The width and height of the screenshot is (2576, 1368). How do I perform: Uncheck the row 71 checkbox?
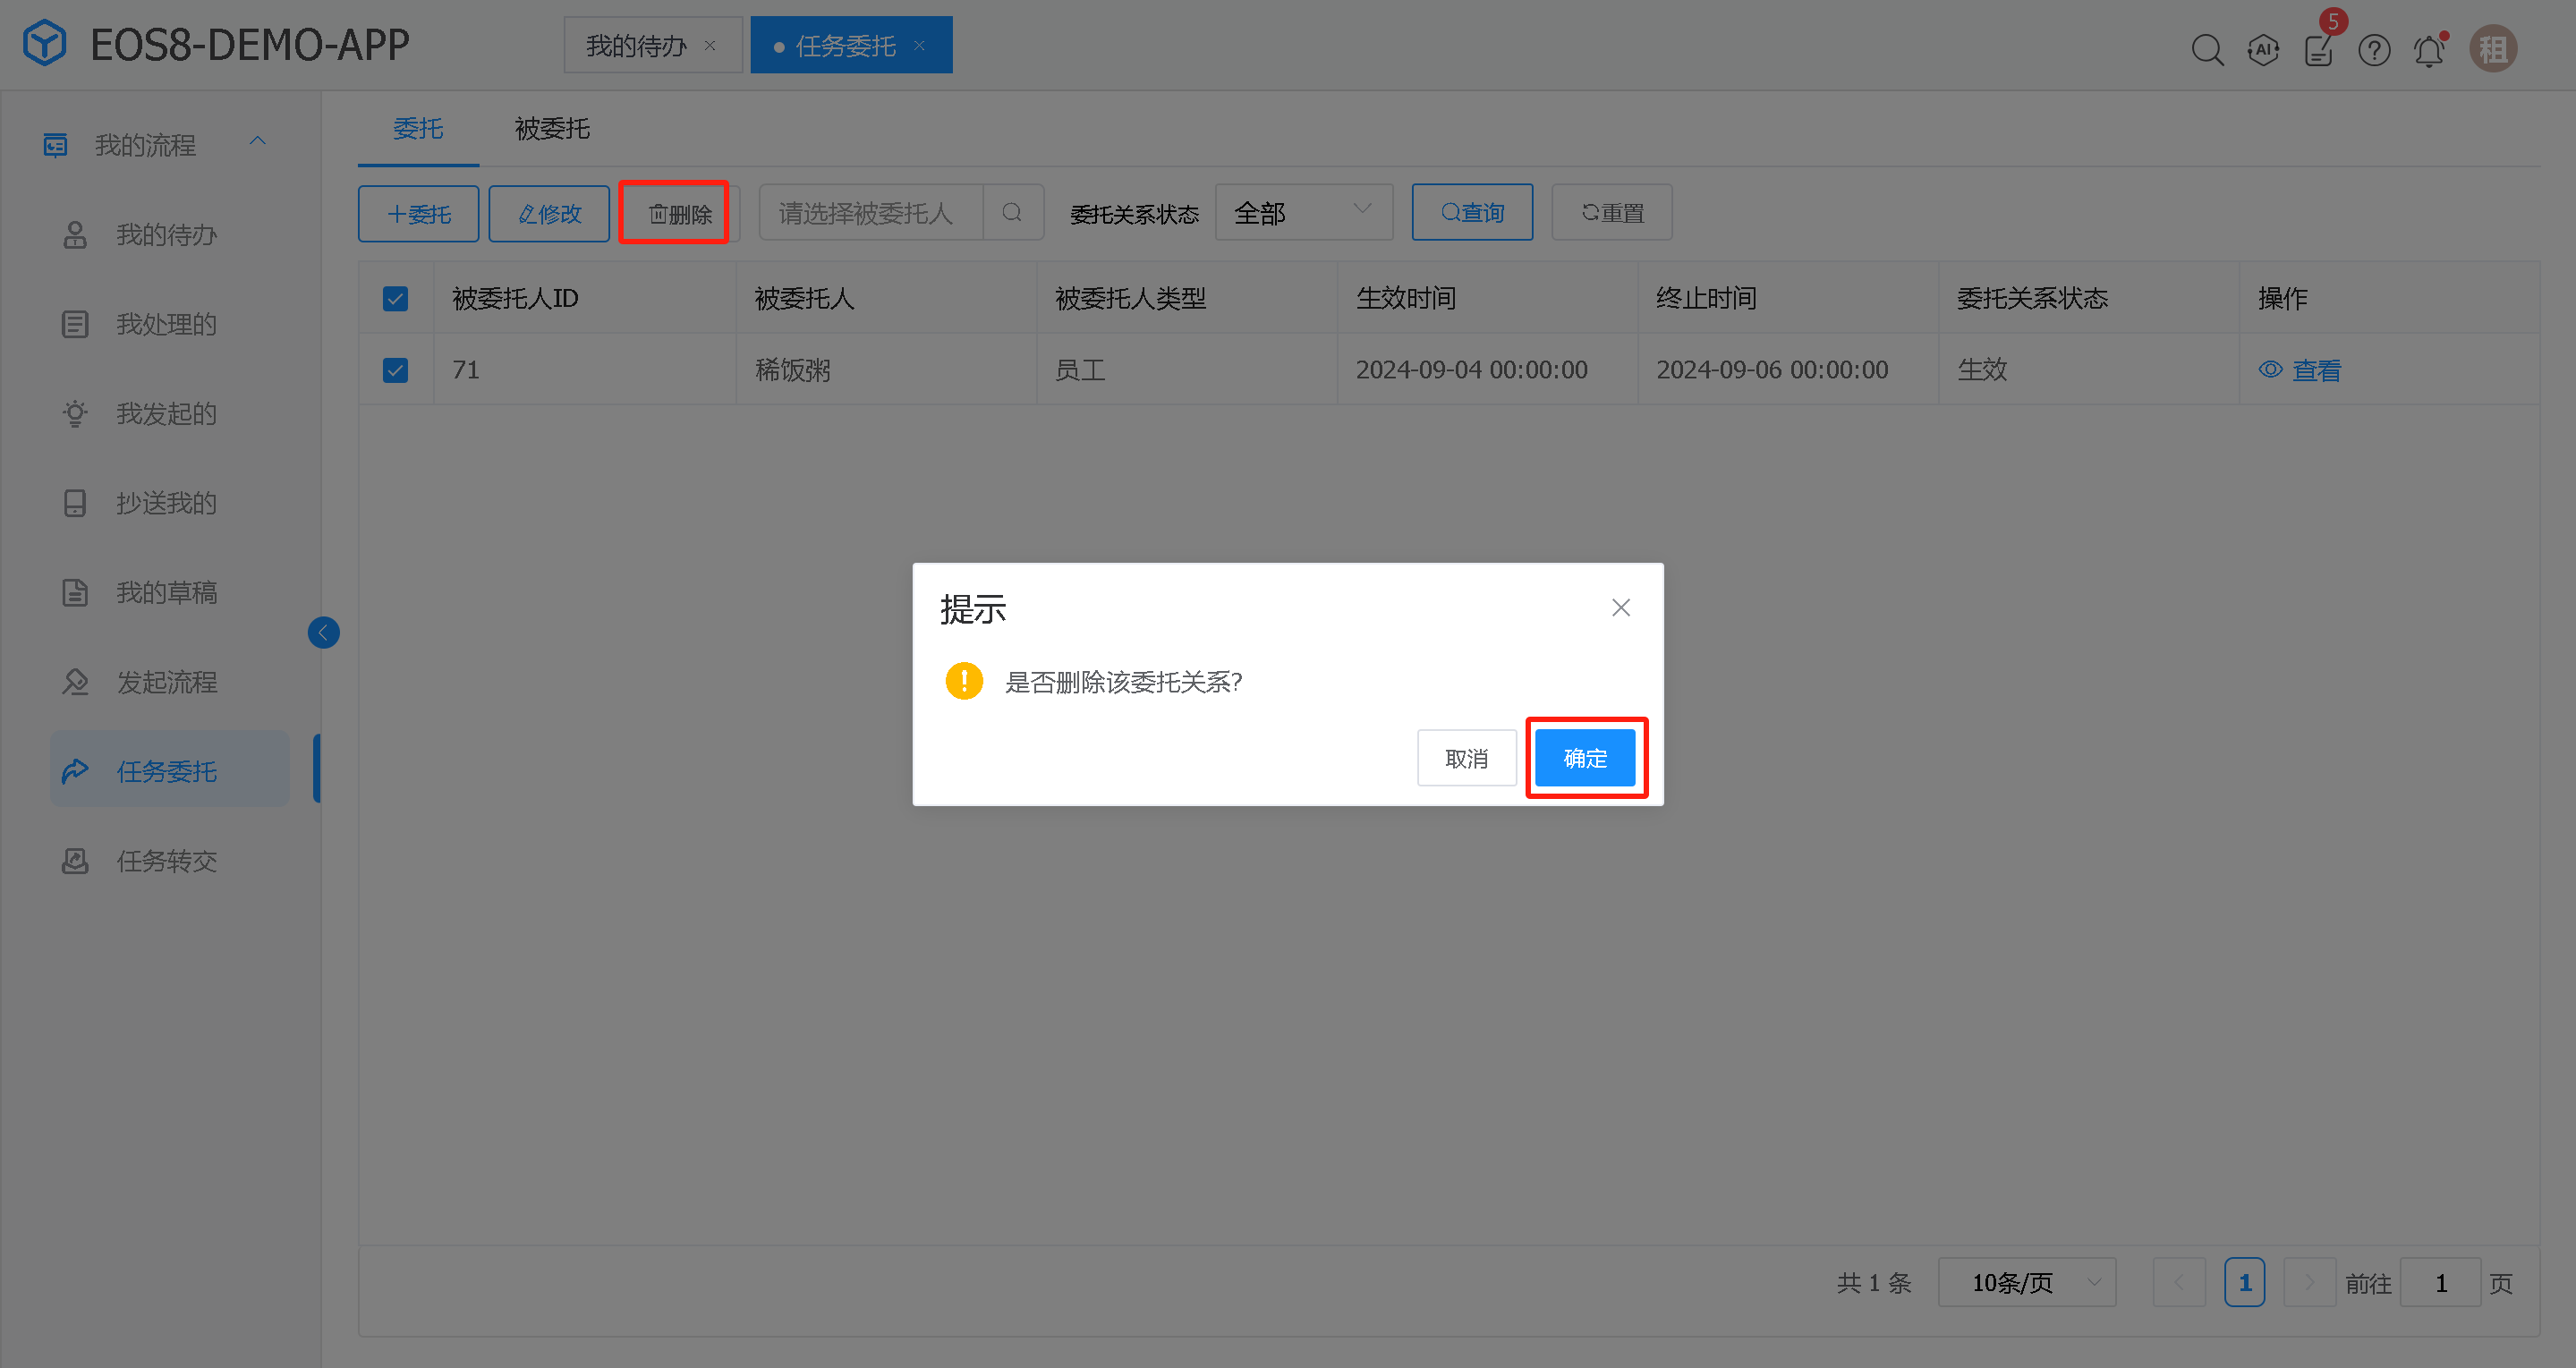click(395, 370)
